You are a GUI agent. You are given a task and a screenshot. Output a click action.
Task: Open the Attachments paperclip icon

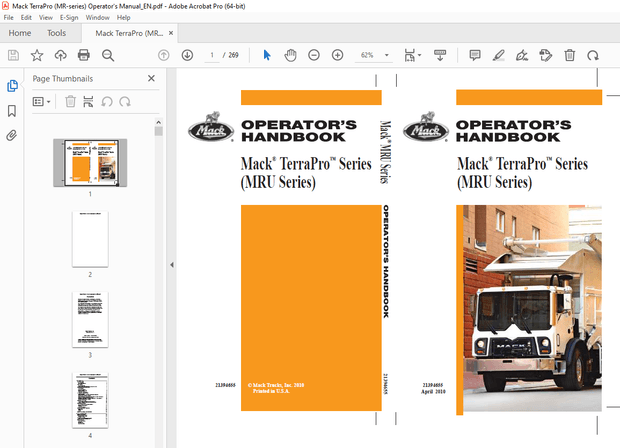[x=12, y=136]
